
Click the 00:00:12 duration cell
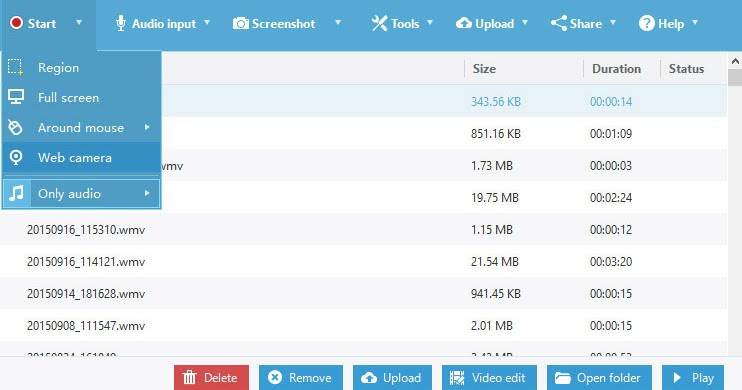611,230
